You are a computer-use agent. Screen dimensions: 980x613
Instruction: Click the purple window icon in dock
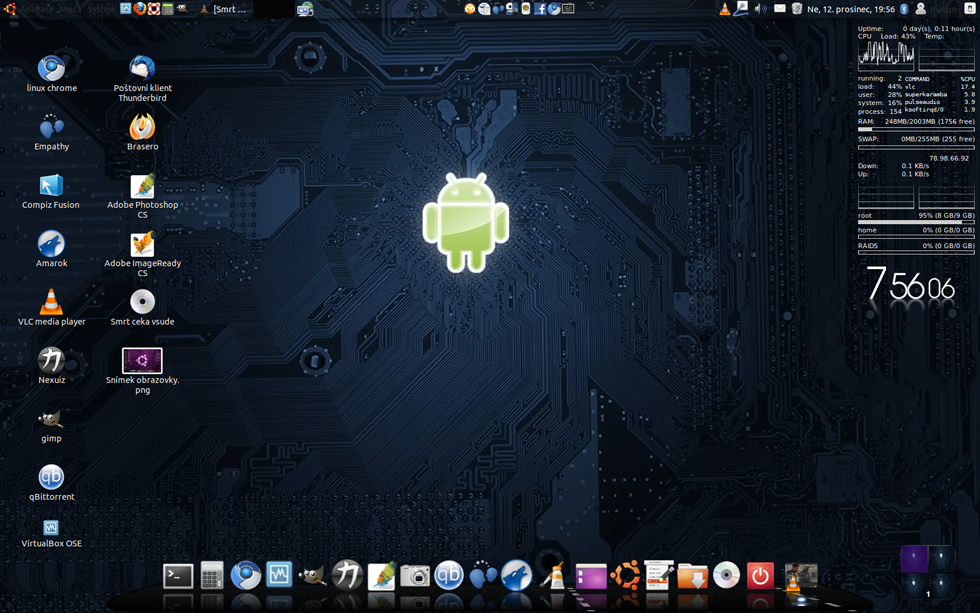591,576
